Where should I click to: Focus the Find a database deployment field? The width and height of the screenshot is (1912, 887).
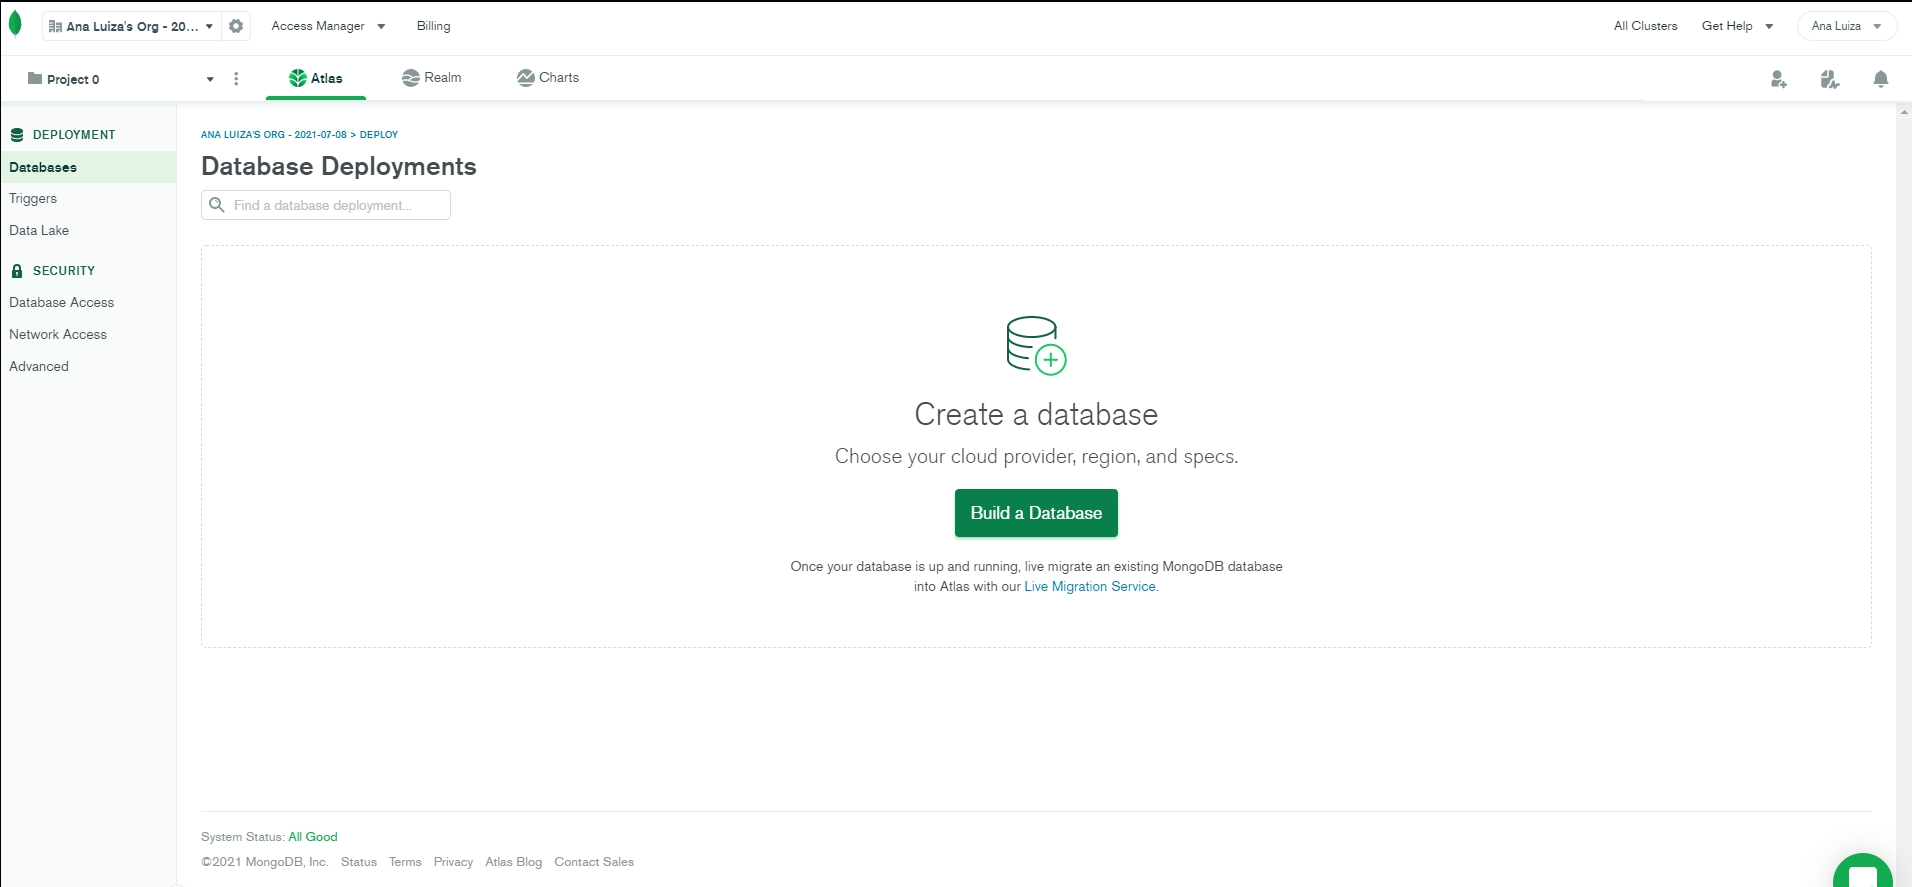click(x=326, y=205)
